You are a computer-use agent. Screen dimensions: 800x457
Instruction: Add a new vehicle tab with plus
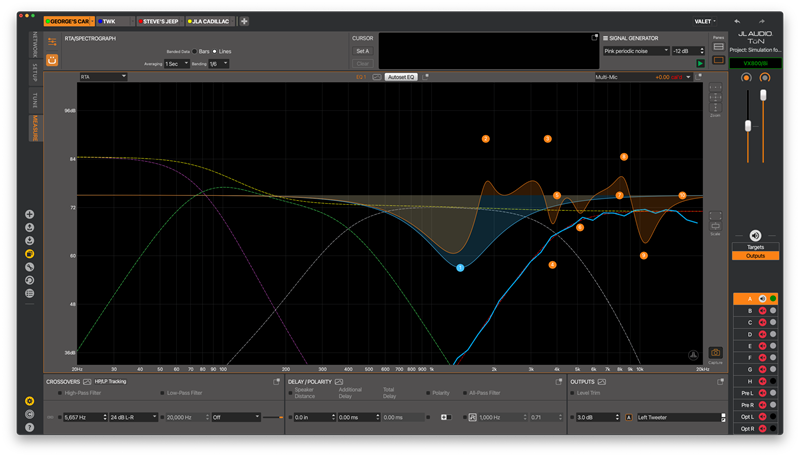[x=244, y=21]
